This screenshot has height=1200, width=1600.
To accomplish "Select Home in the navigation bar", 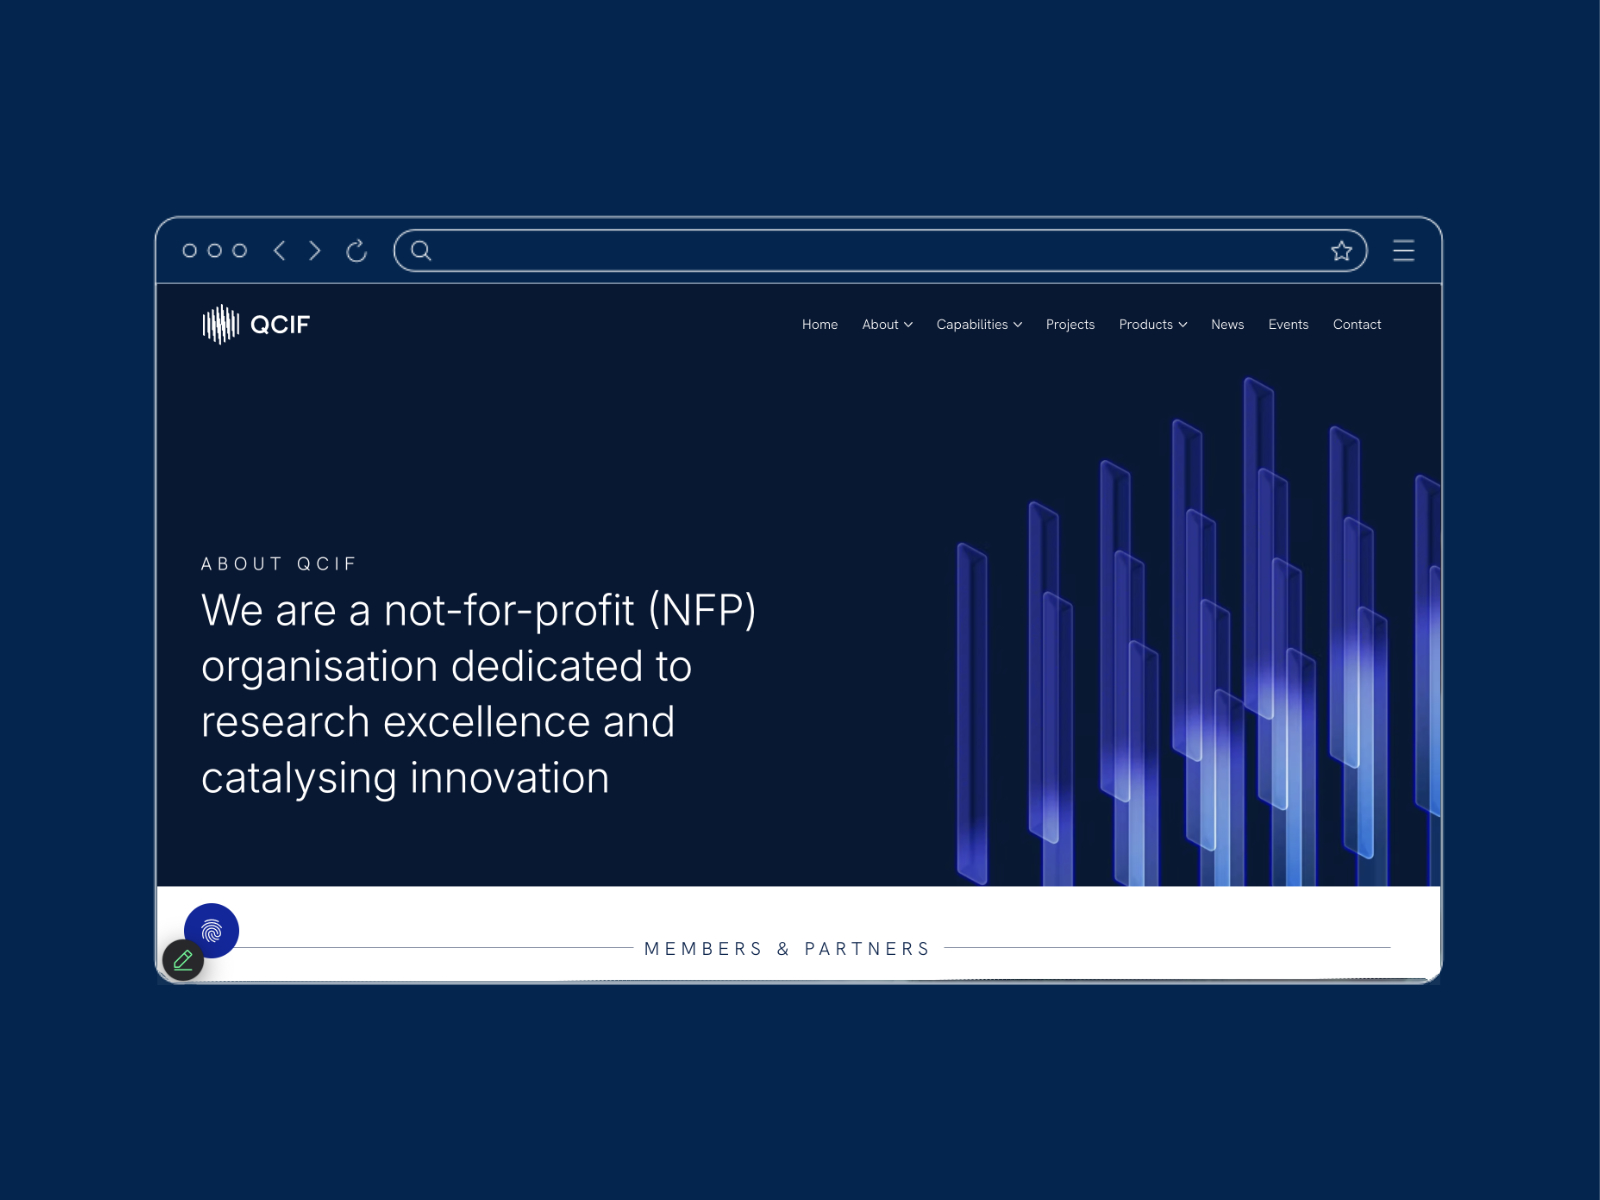I will [x=820, y=324].
